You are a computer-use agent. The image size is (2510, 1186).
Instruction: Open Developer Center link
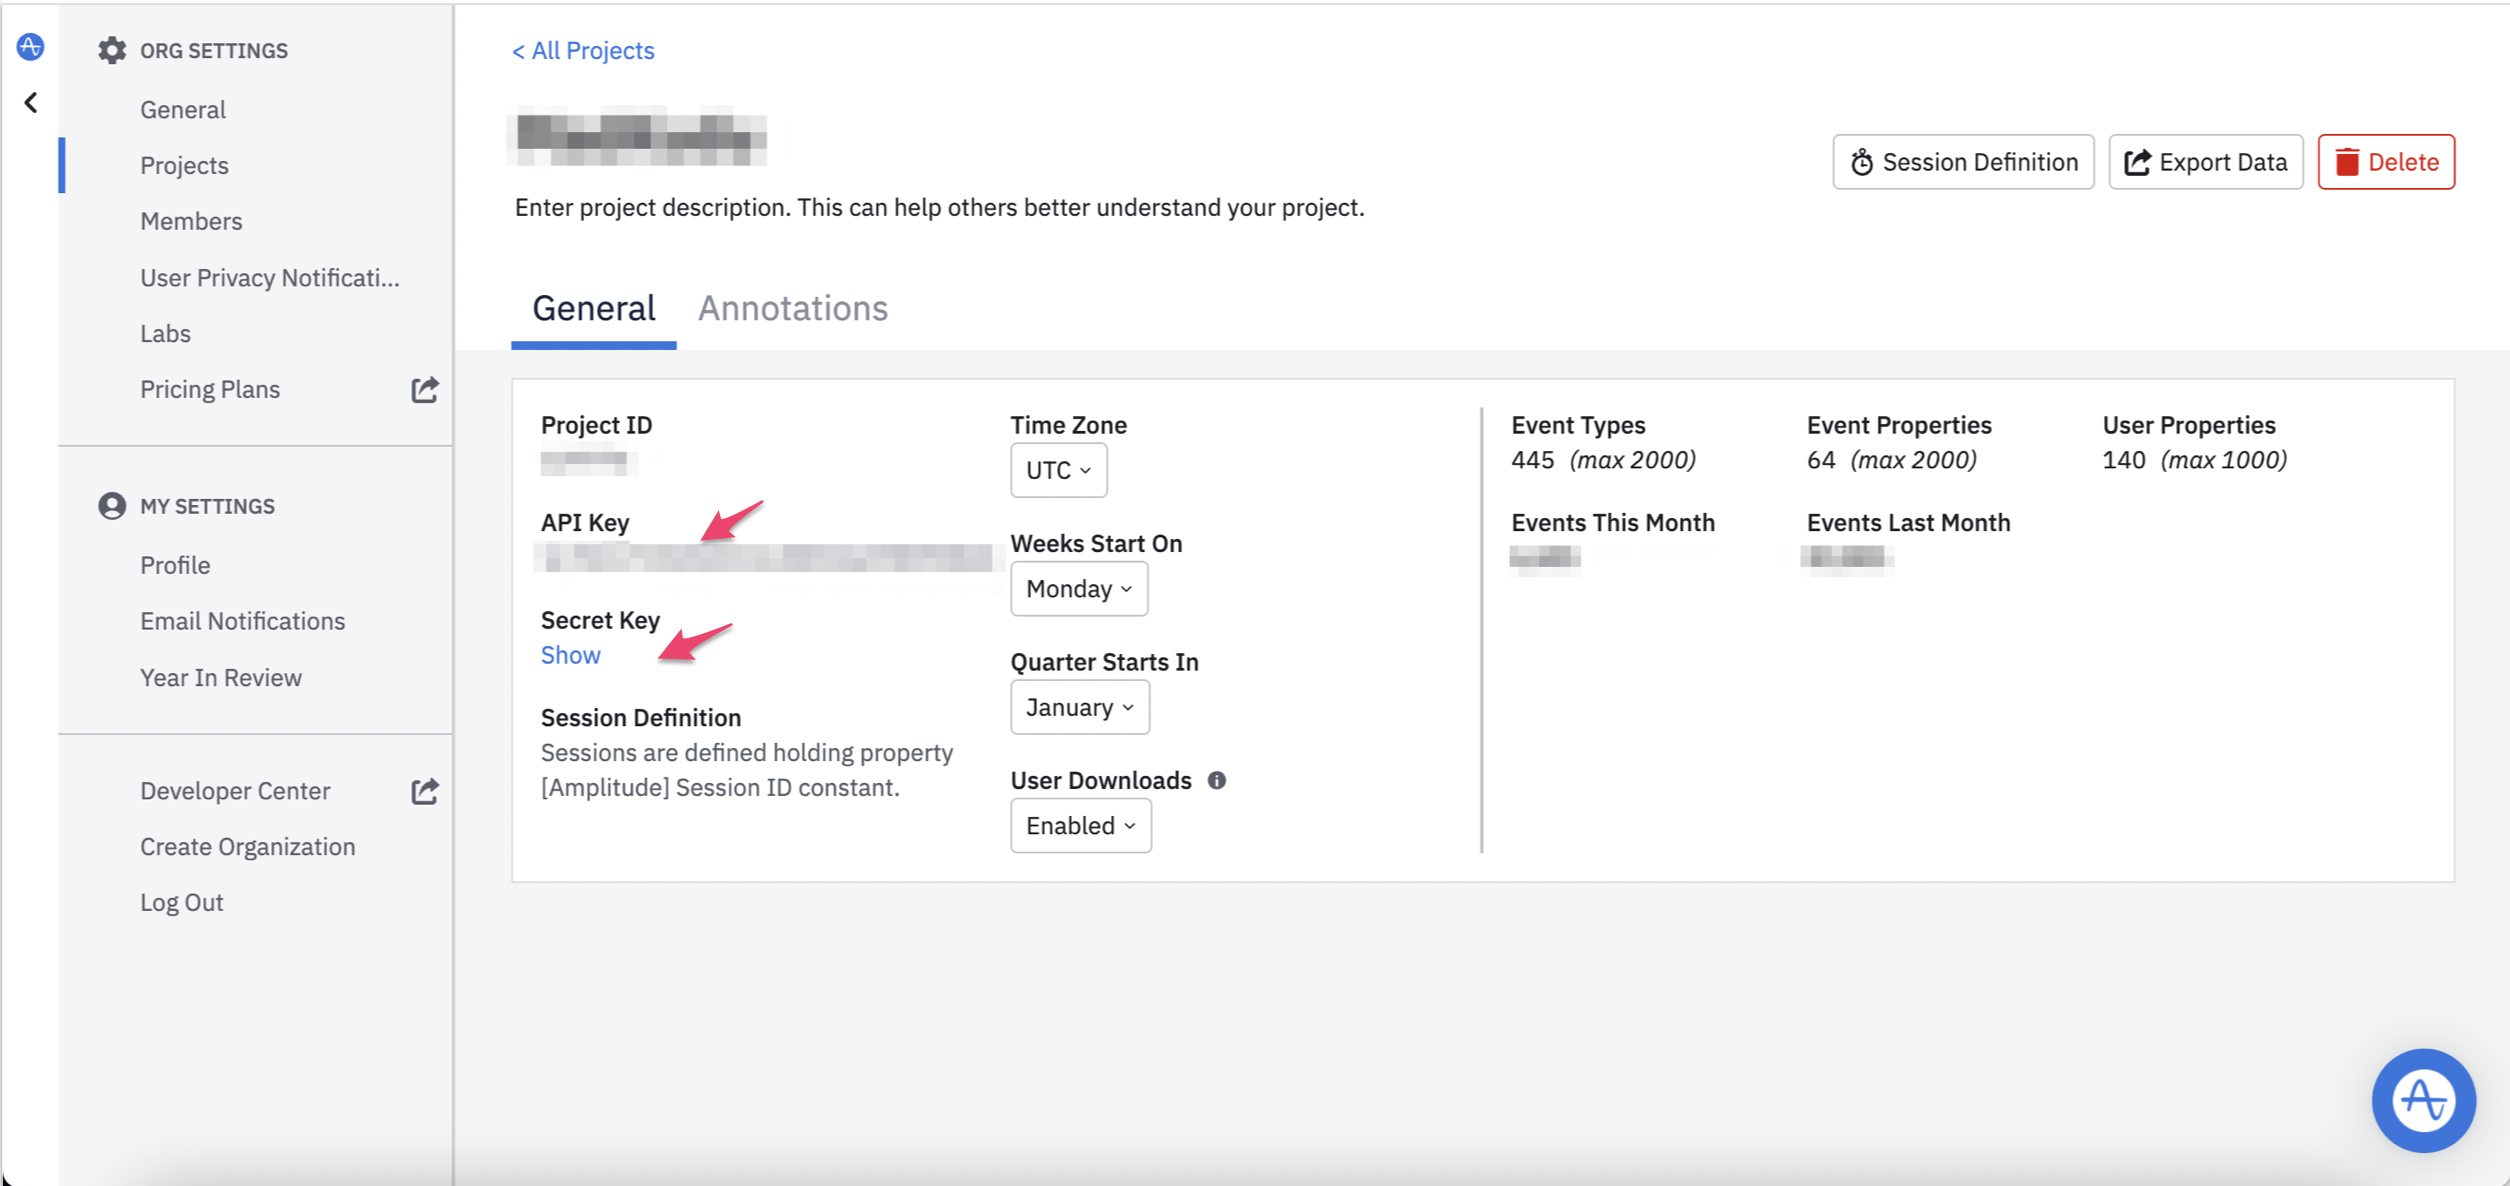(x=235, y=791)
